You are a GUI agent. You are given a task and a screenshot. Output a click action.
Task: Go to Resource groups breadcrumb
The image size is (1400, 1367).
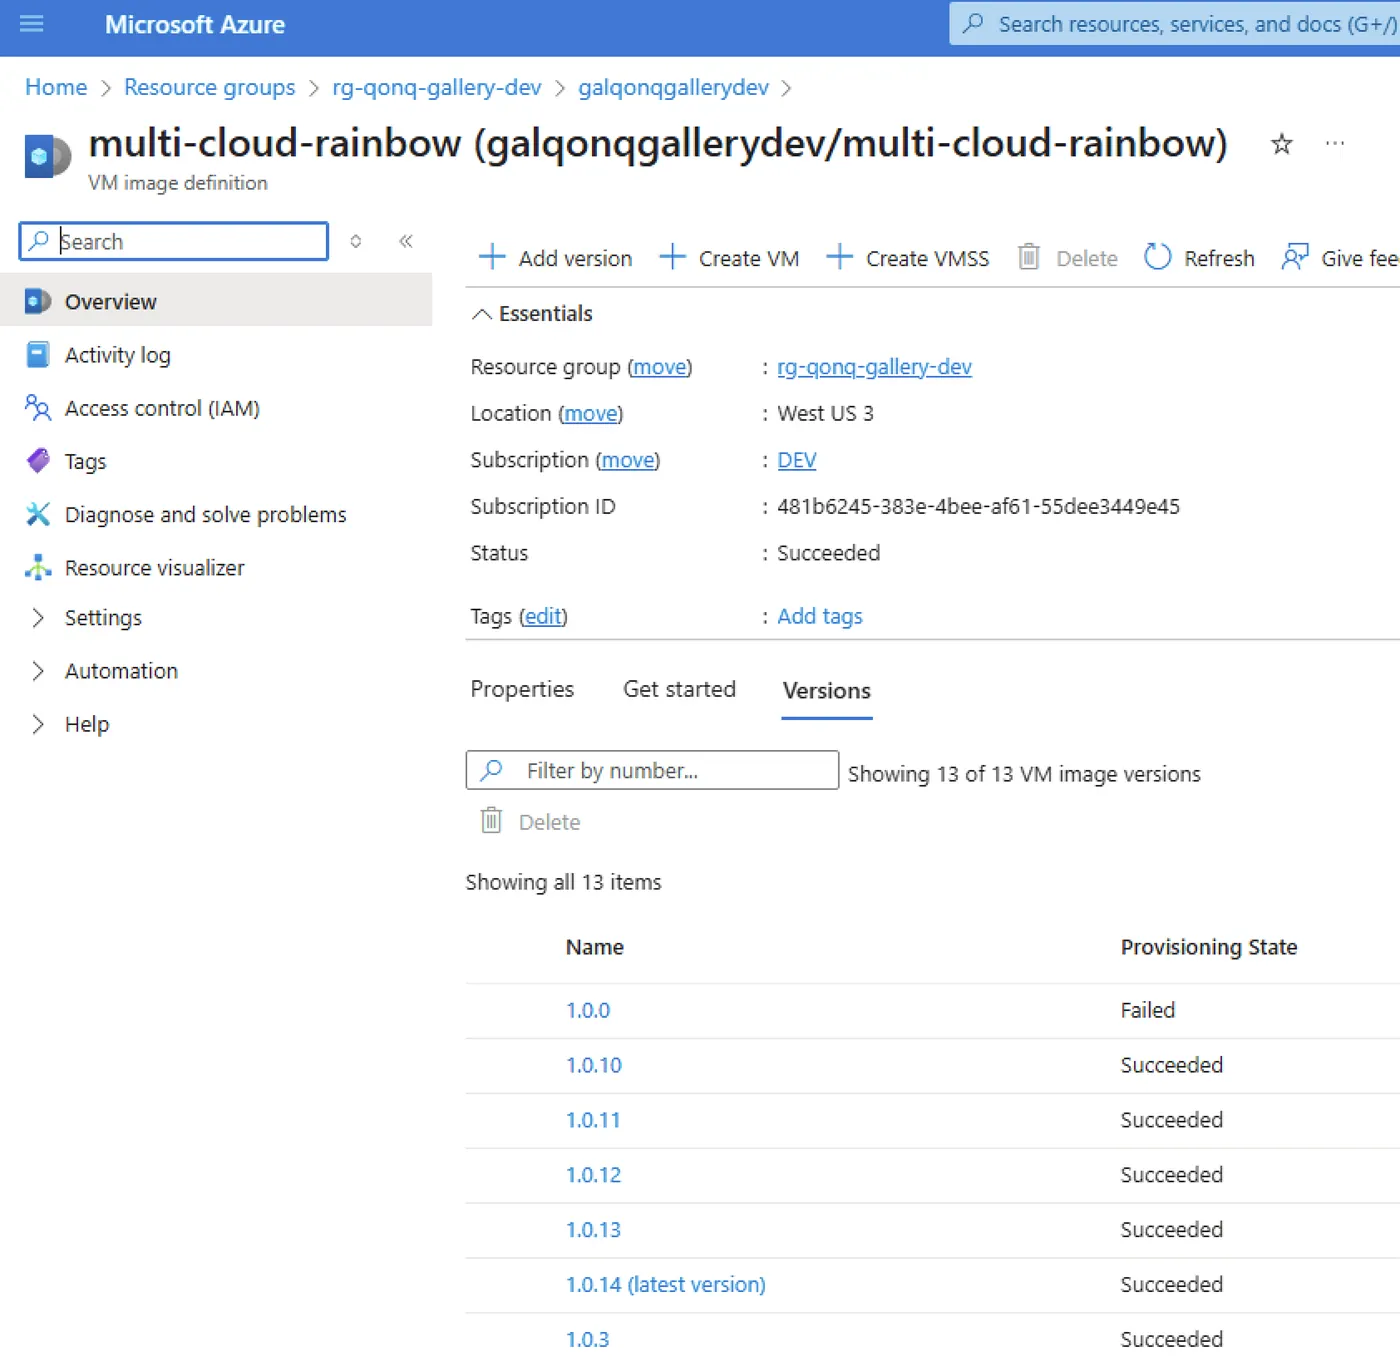pyautogui.click(x=210, y=87)
